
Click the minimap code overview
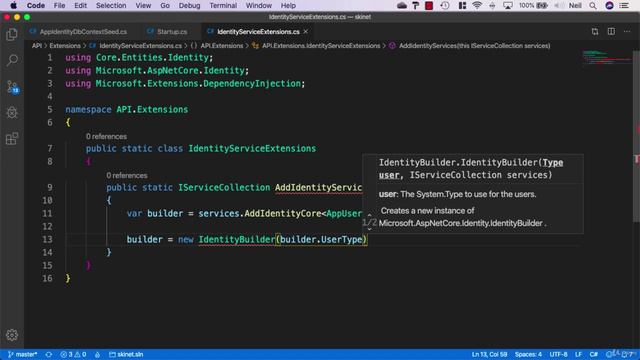click(607, 58)
